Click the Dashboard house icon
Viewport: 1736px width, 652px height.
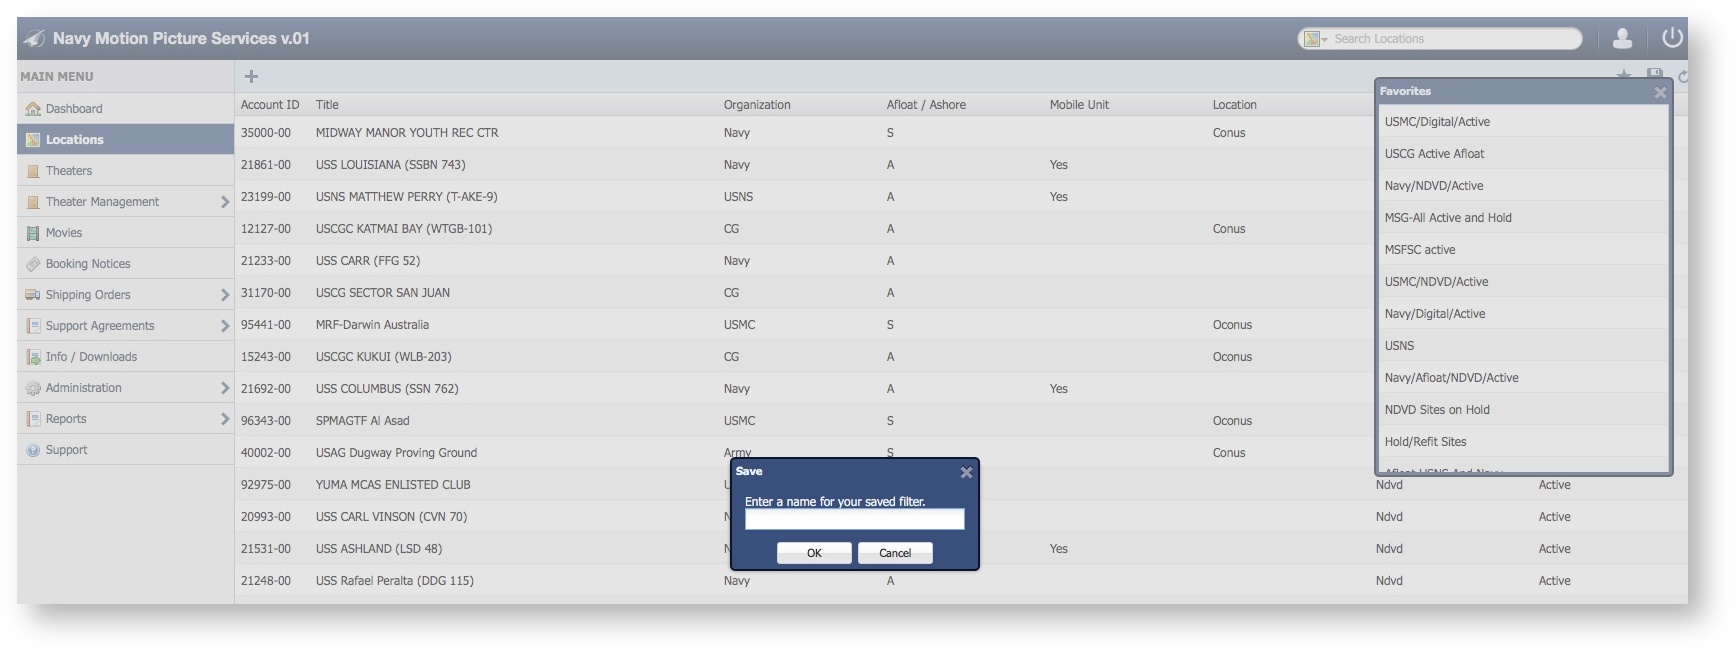(33, 109)
